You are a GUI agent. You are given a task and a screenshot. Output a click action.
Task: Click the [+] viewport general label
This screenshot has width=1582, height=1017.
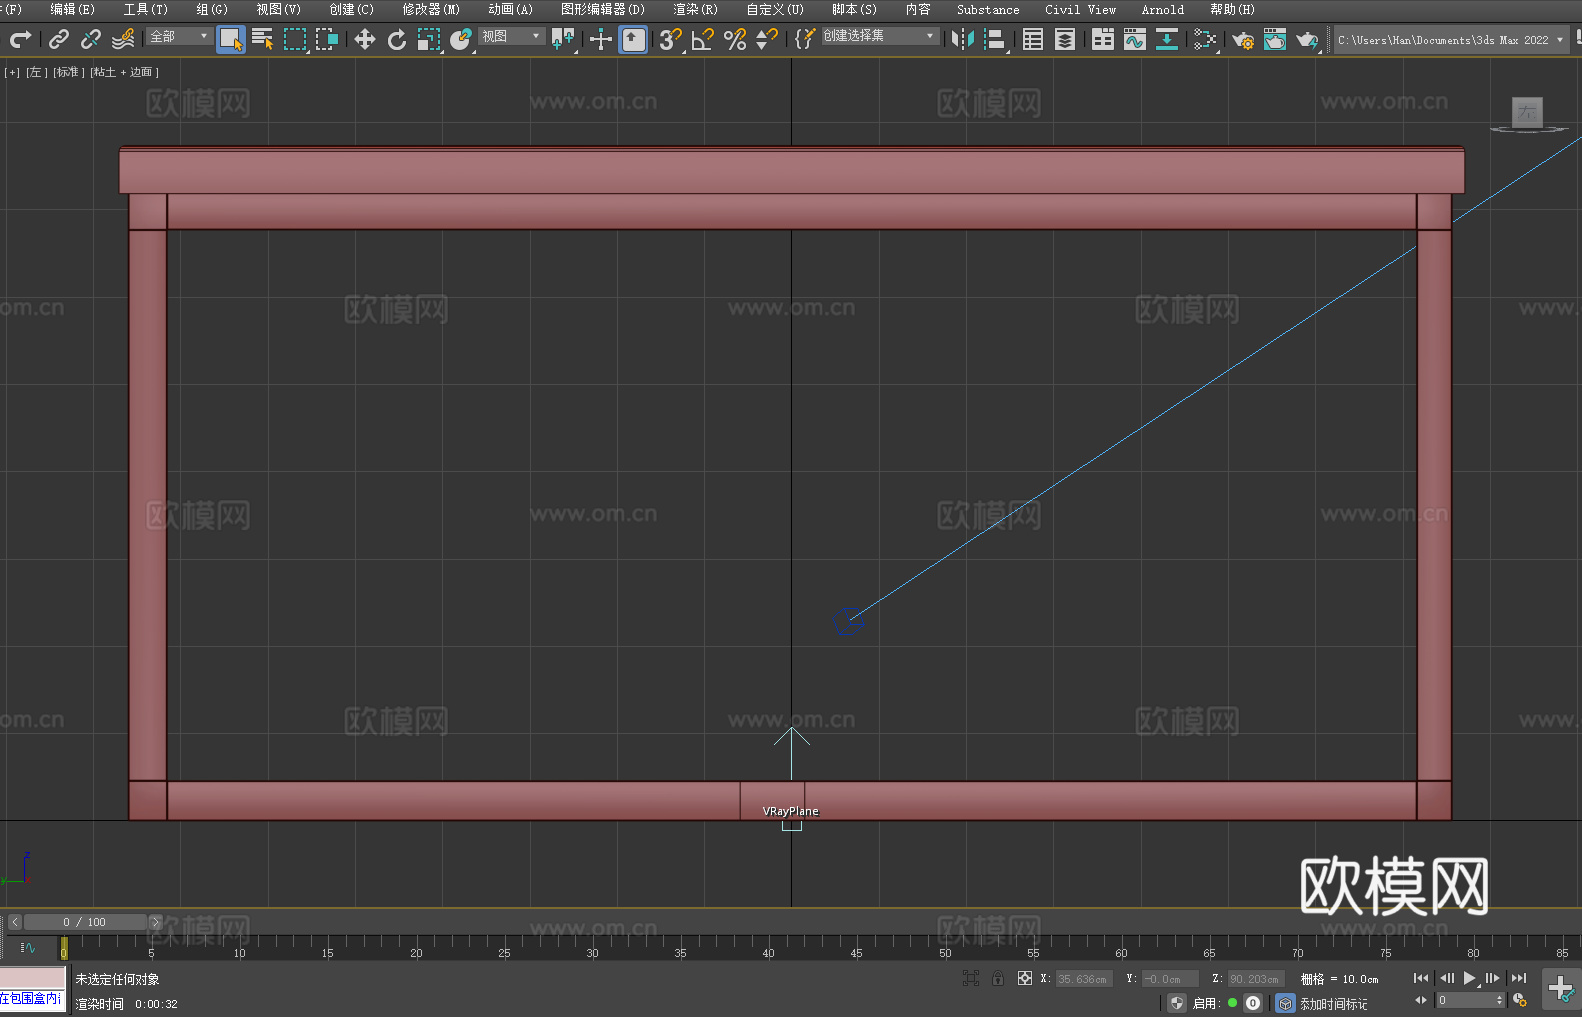coord(12,72)
